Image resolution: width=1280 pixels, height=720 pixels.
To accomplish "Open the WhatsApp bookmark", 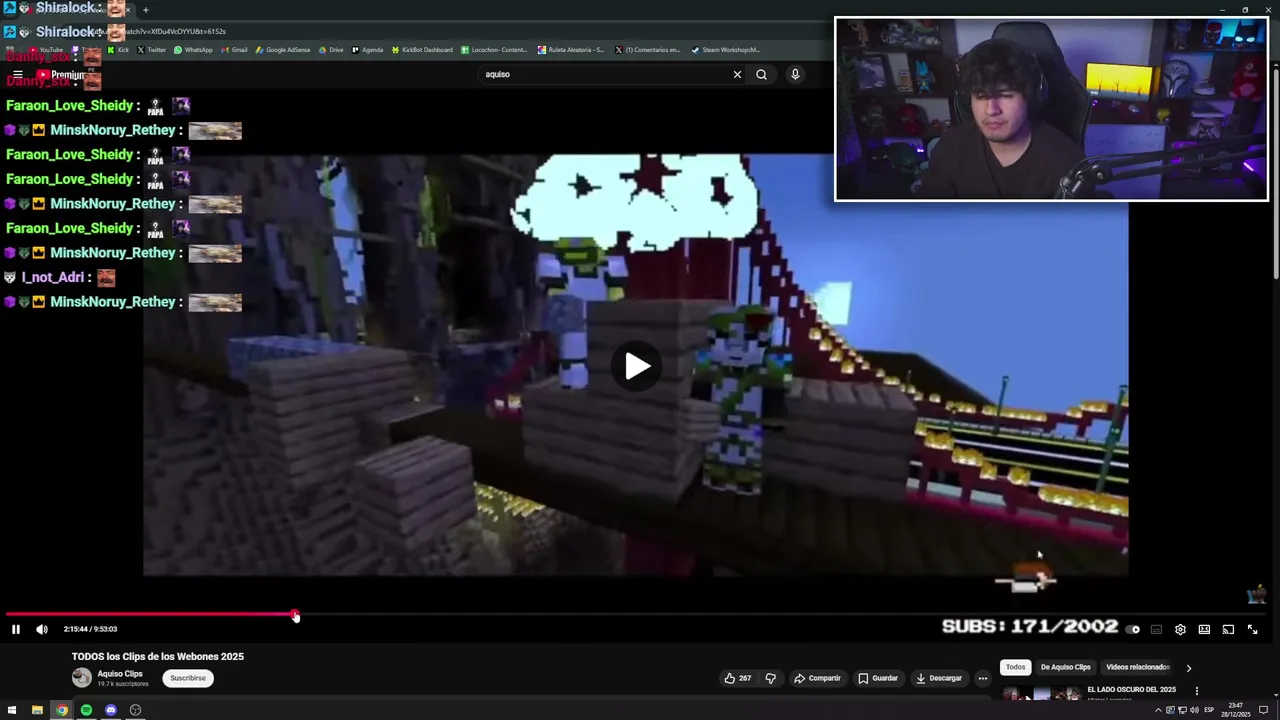I will click(193, 49).
